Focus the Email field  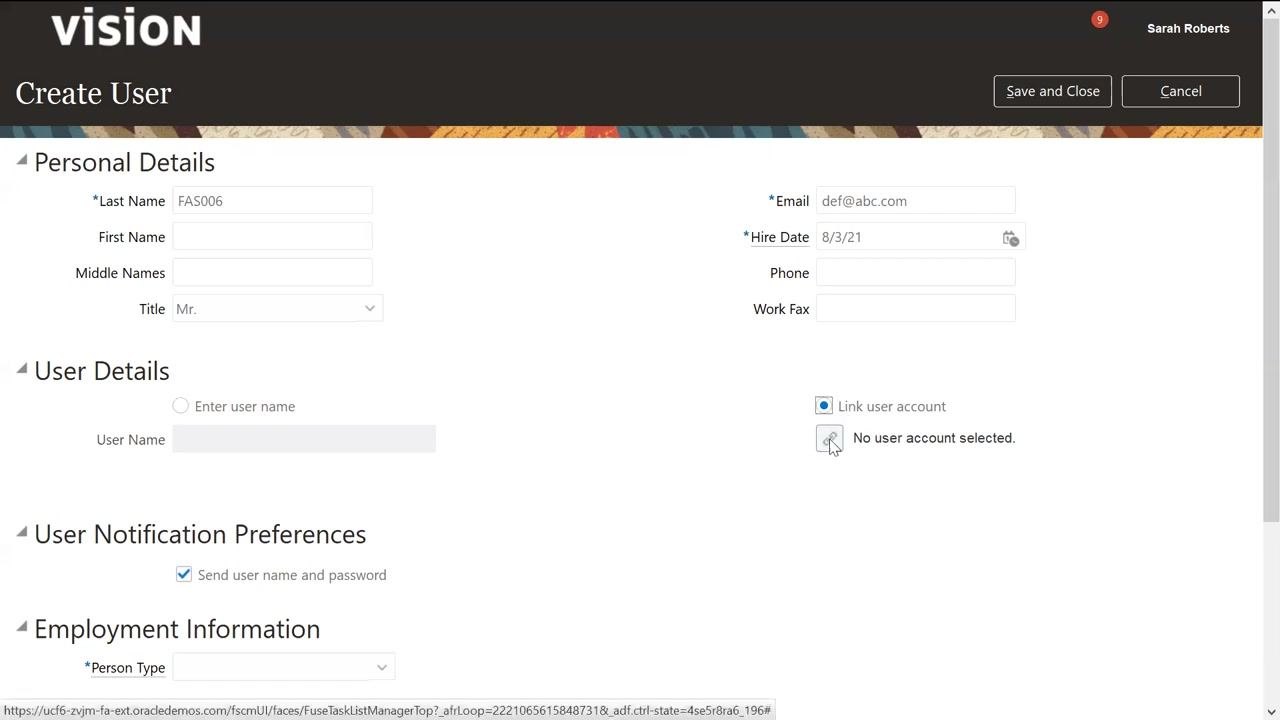coord(915,201)
